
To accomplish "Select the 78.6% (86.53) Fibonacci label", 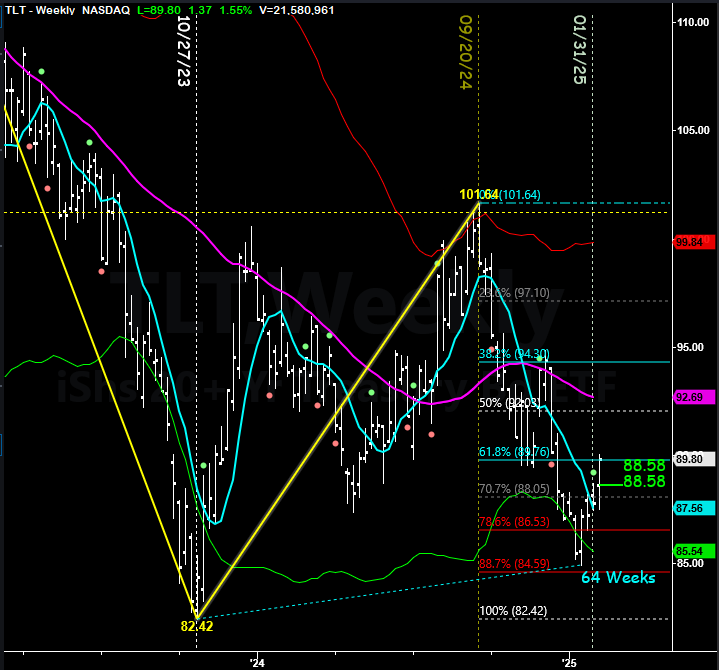I will [514, 522].
